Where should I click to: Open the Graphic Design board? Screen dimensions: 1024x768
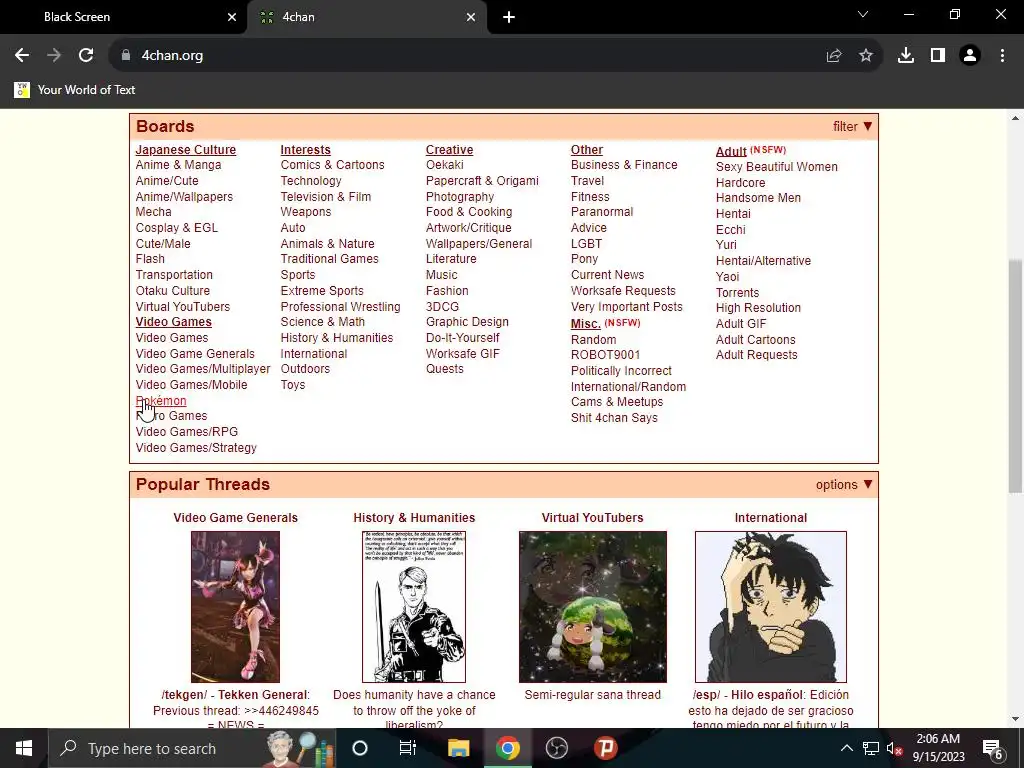(467, 322)
